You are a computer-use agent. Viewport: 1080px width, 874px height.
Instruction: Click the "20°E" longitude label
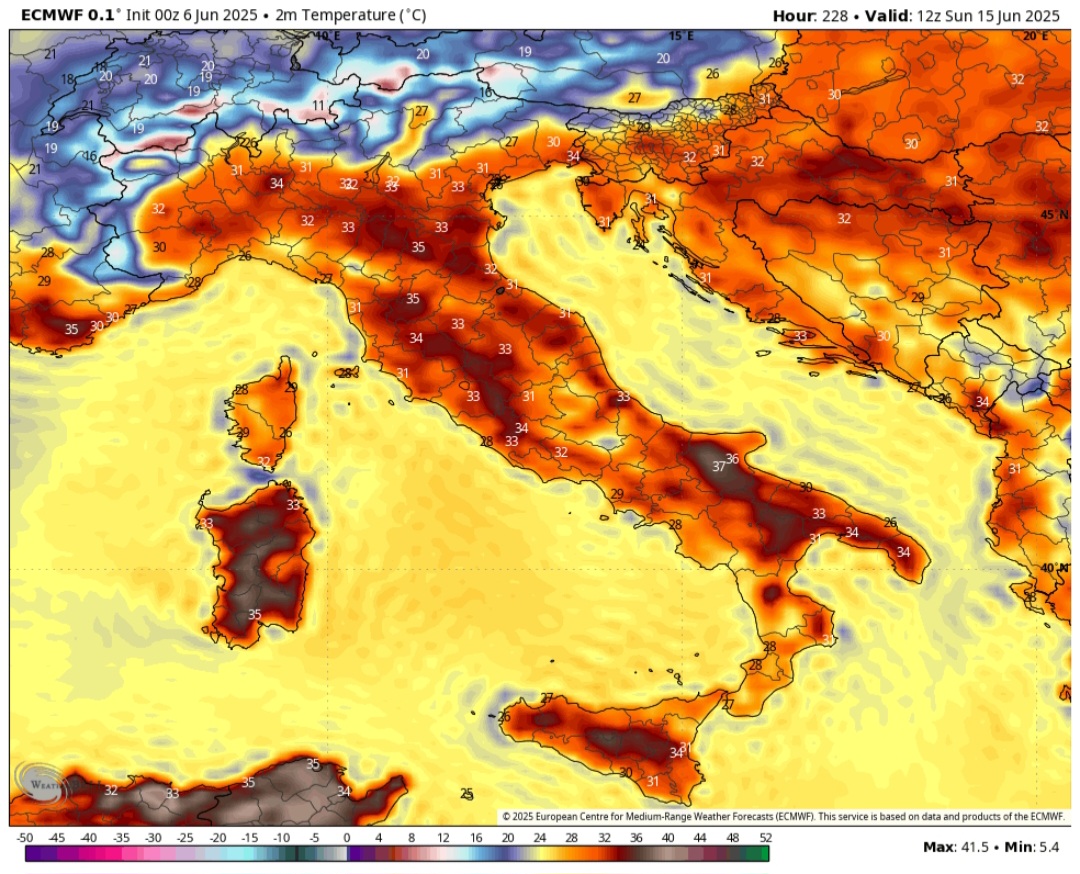pos(1035,36)
